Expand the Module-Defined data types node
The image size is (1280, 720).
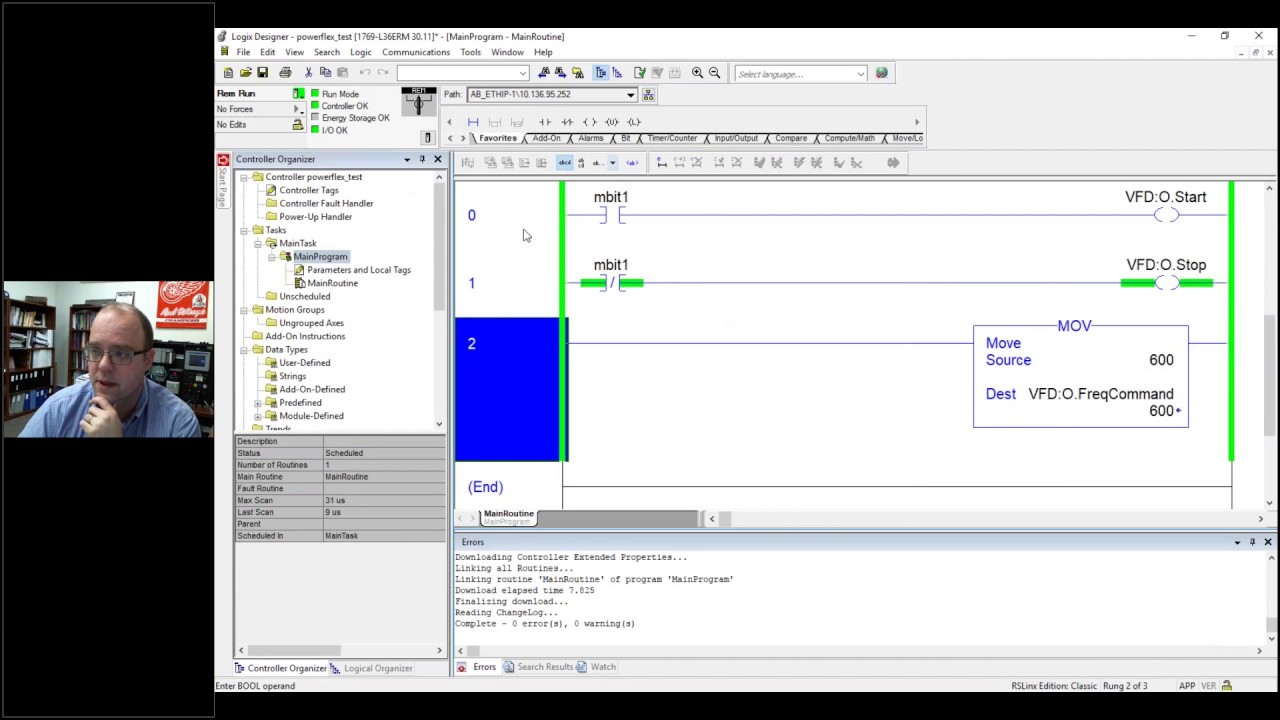258,416
